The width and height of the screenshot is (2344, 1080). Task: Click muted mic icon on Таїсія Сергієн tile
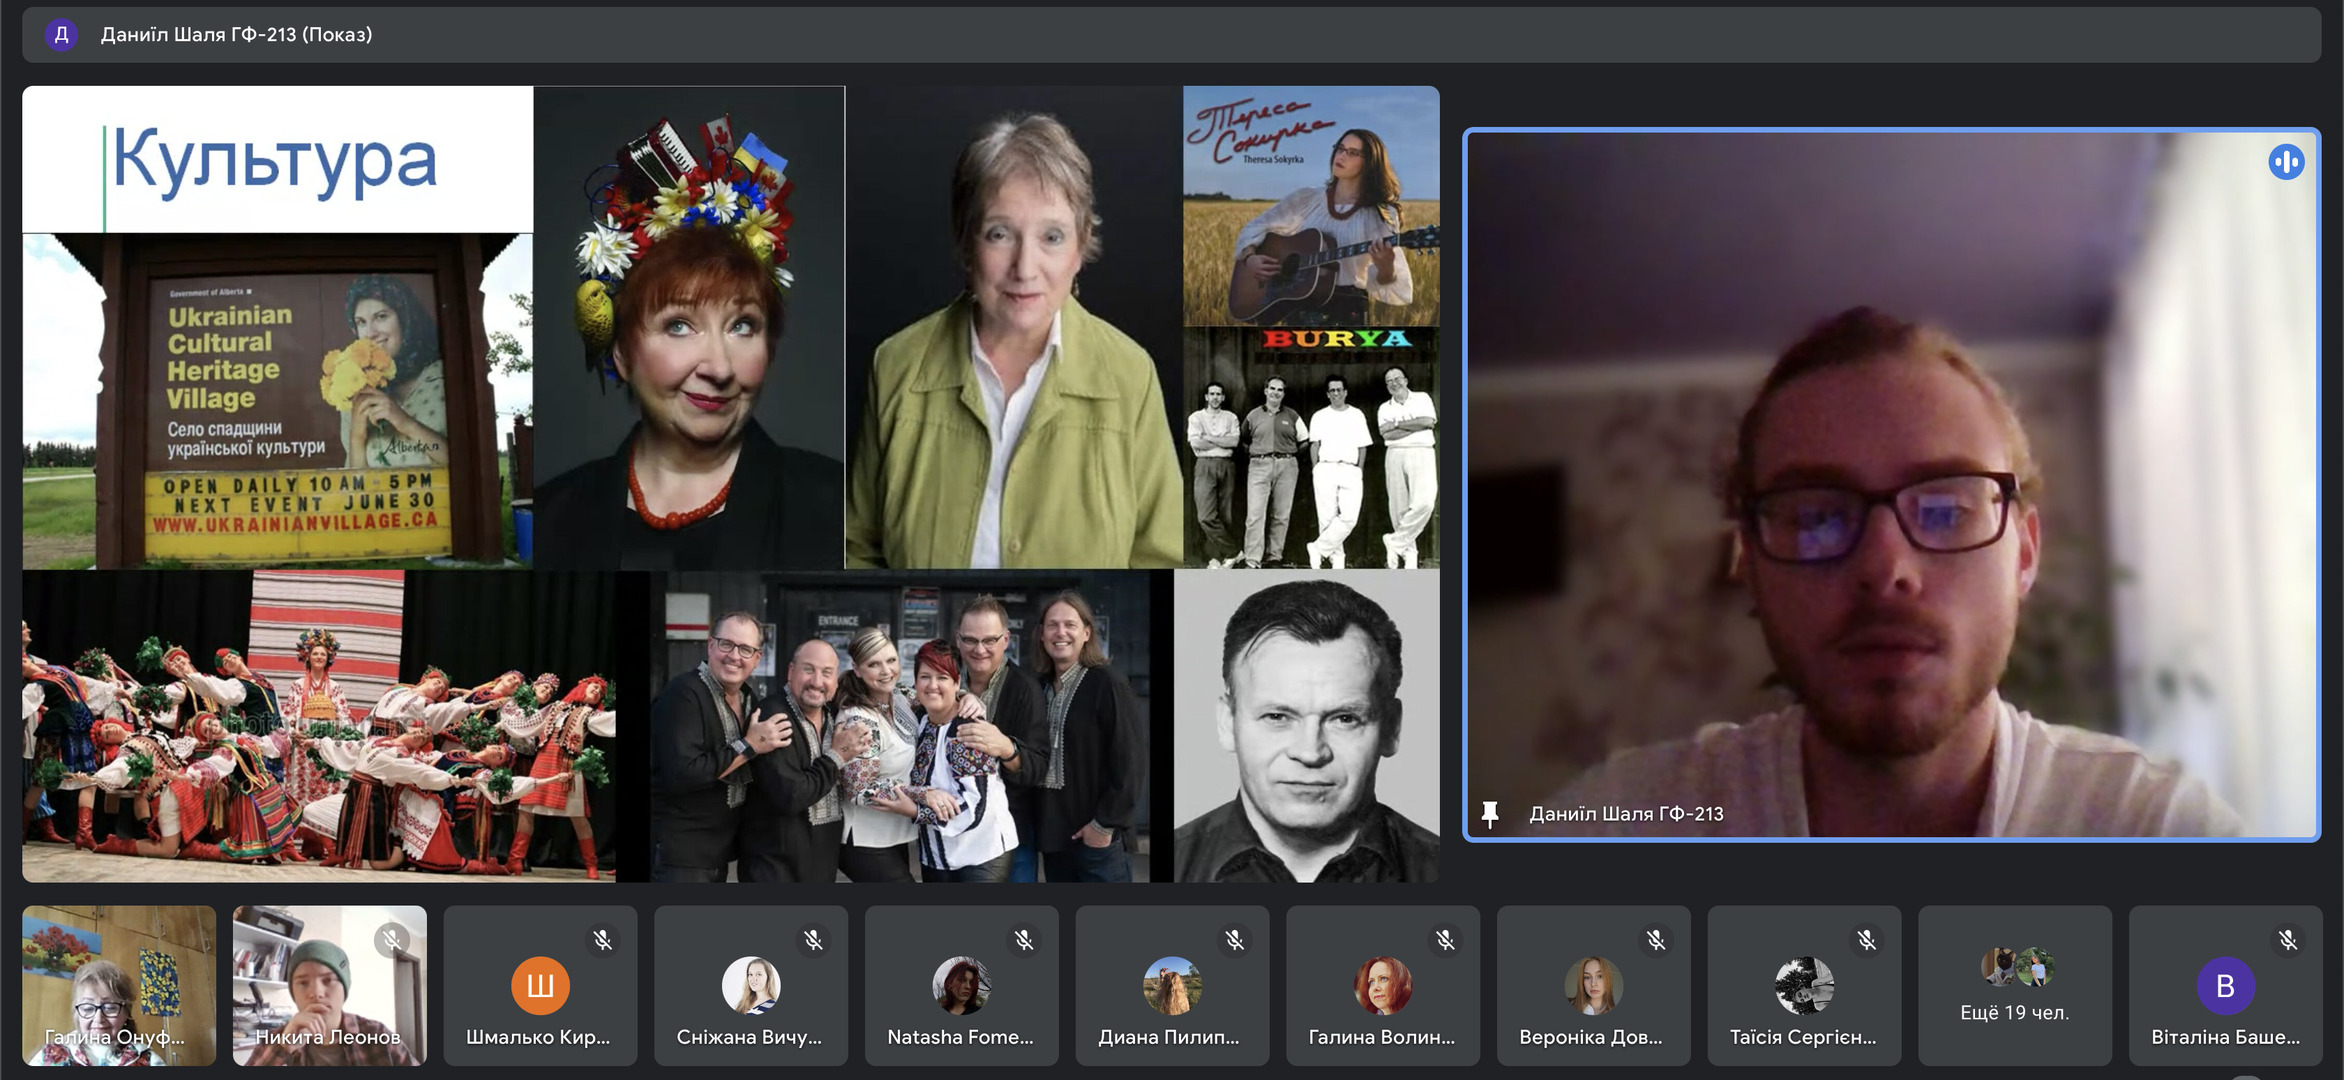click(1867, 940)
